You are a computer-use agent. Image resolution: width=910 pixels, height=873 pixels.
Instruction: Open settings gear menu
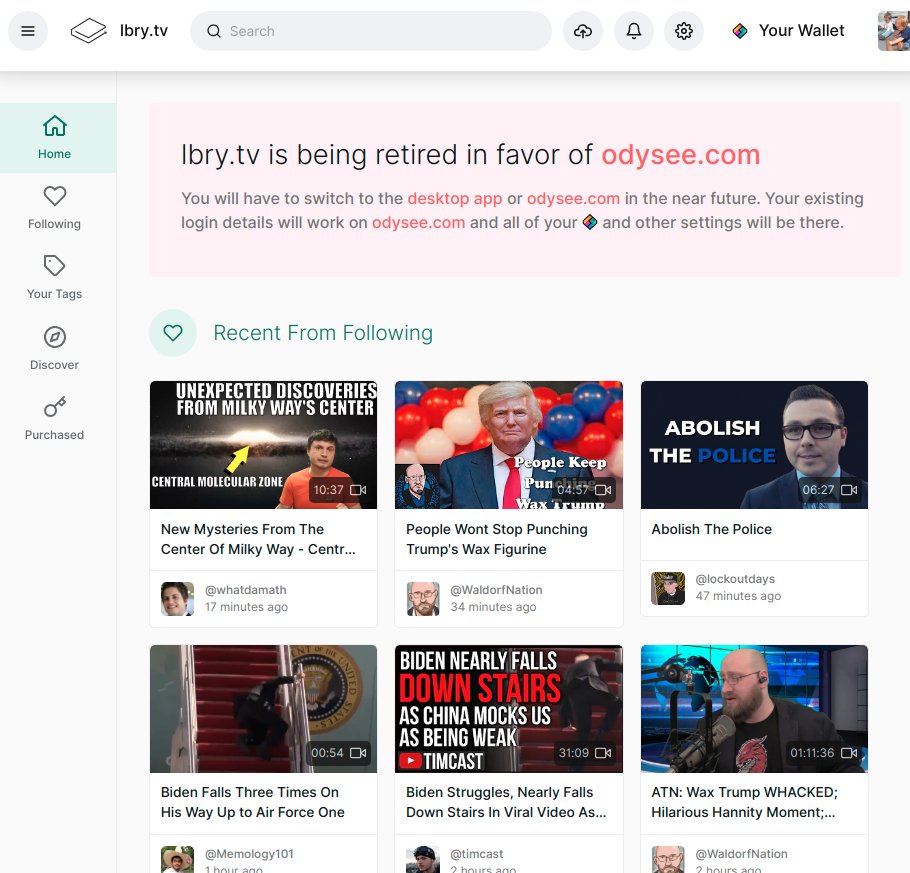[684, 31]
